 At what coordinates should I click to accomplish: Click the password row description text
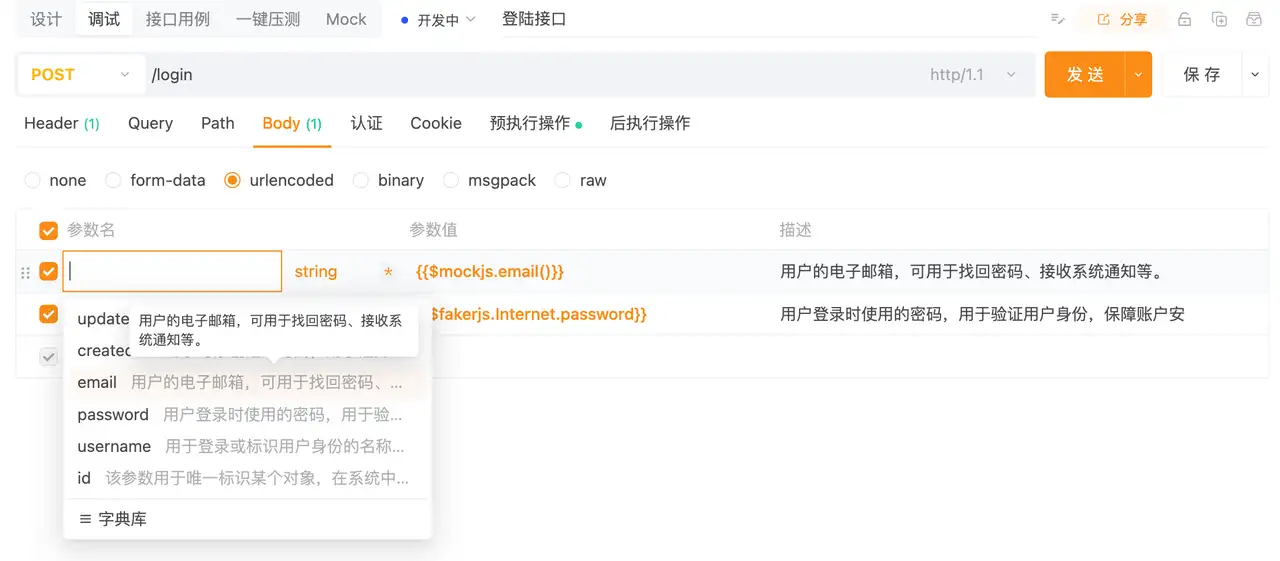(982, 314)
